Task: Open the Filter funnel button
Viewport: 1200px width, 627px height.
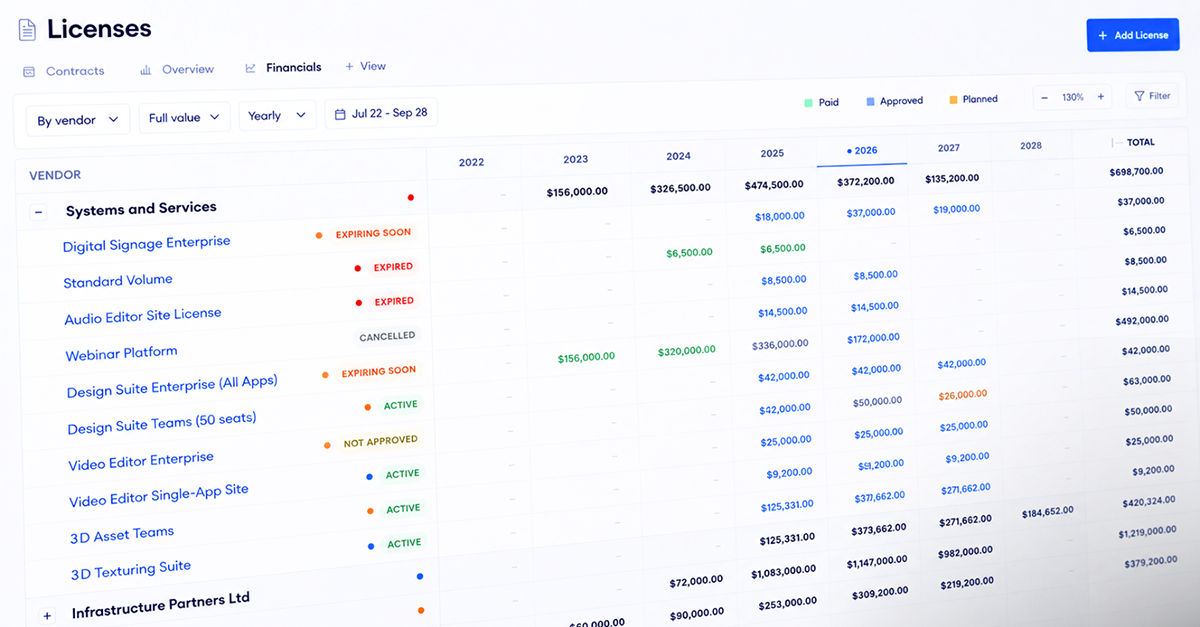Action: [x=1152, y=96]
